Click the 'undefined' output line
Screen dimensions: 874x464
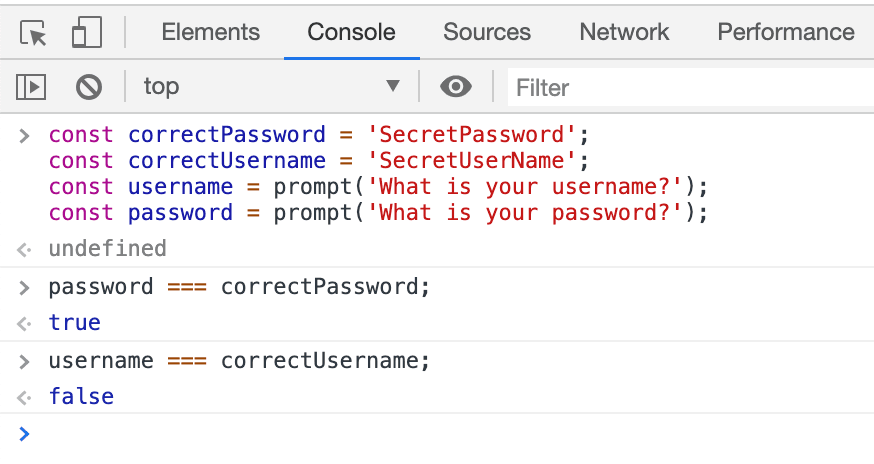[107, 248]
